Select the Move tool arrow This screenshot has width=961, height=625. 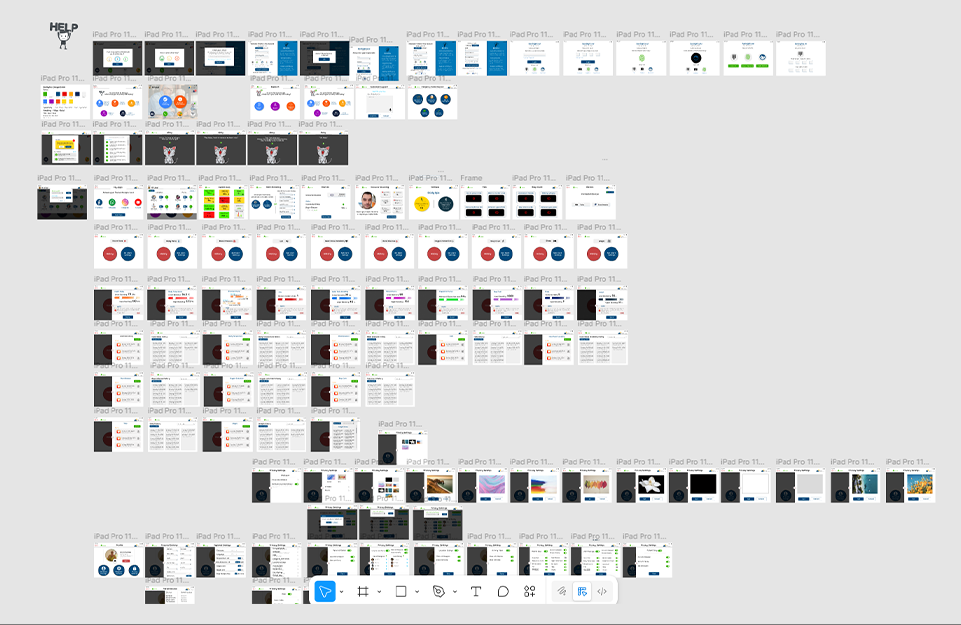[325, 591]
